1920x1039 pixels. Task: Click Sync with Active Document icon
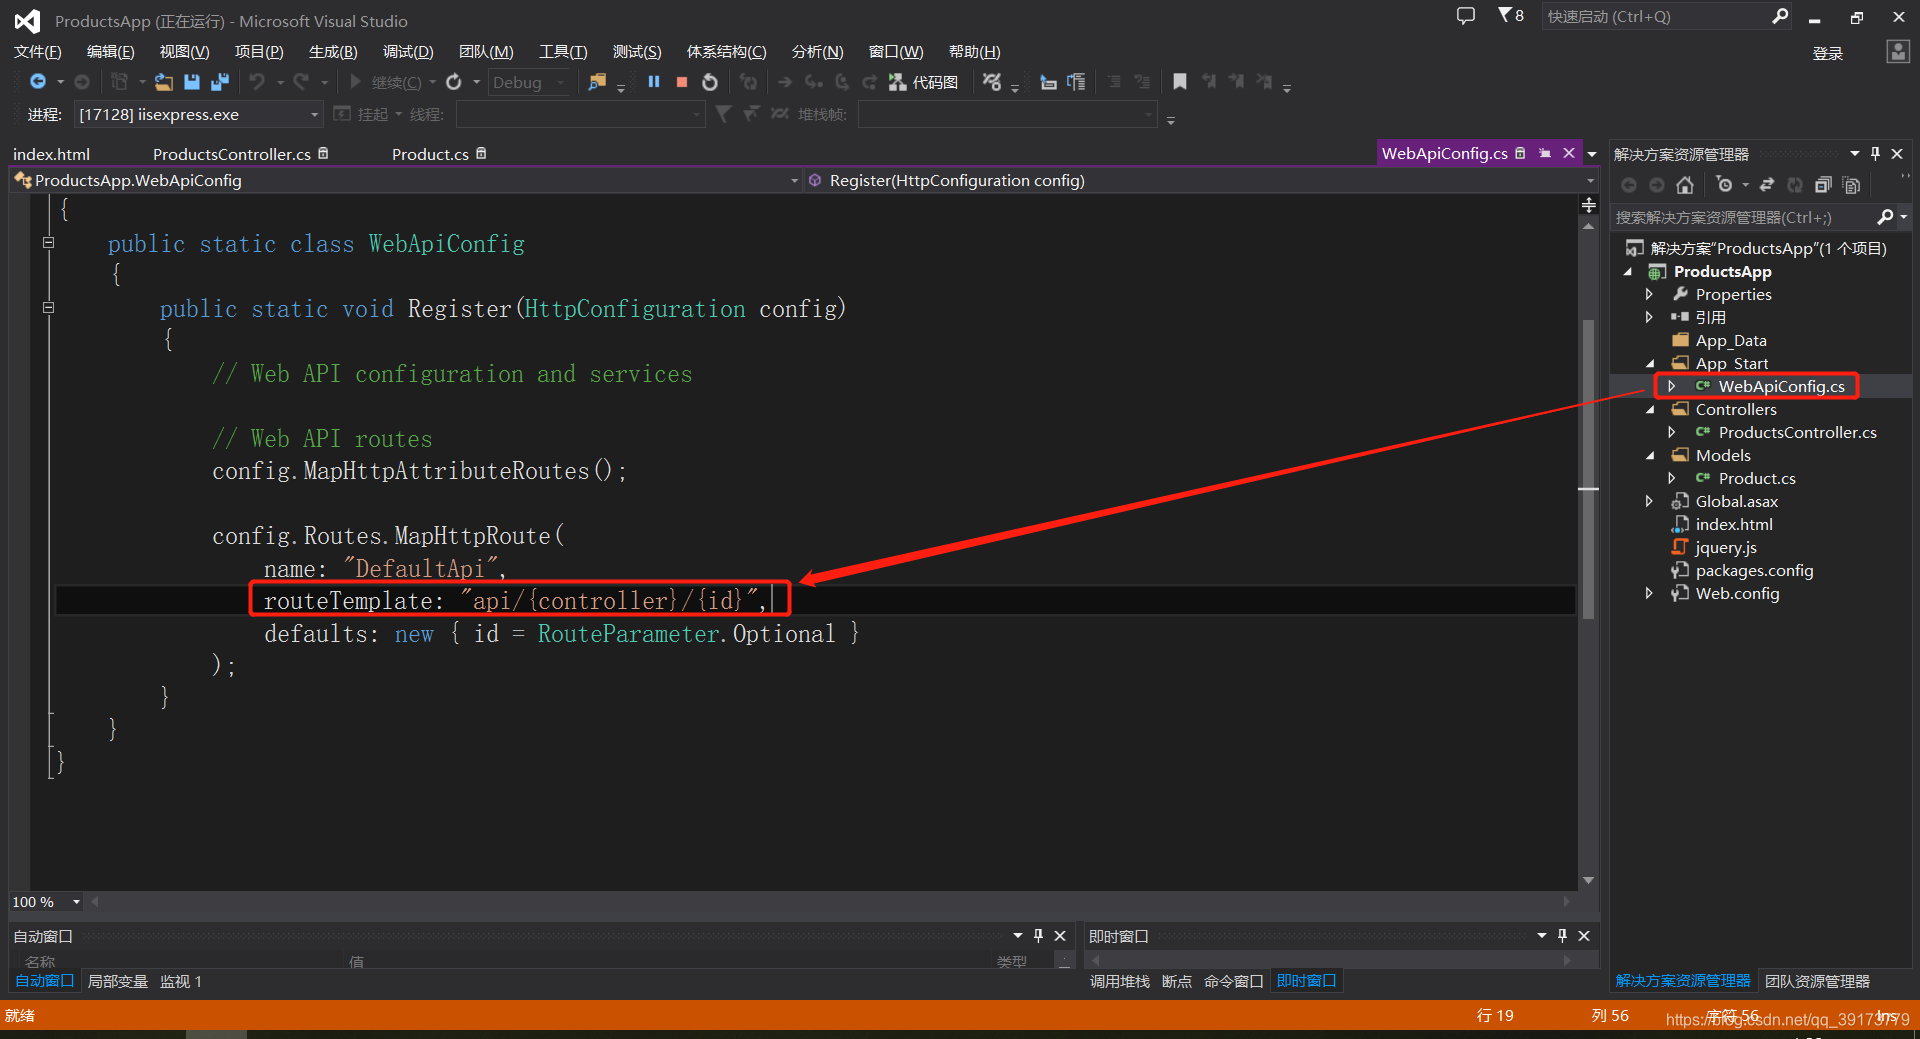(1767, 185)
